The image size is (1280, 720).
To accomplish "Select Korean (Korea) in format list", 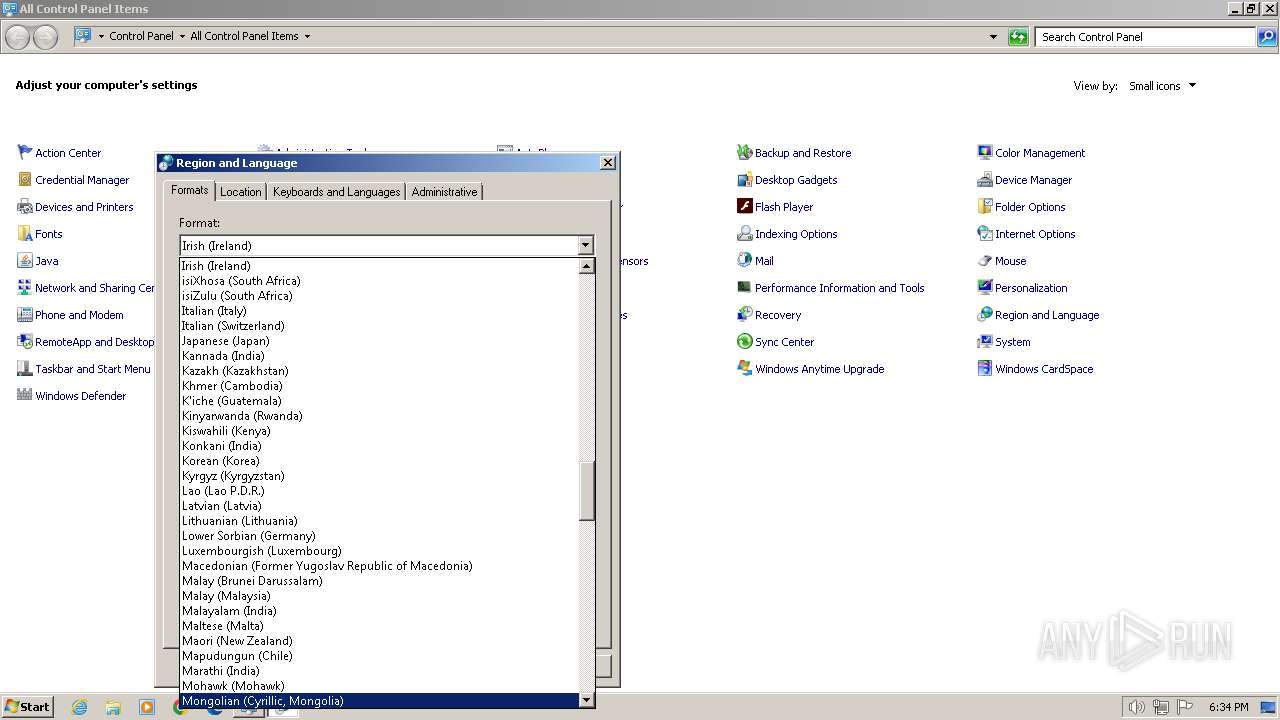I will [x=380, y=461].
